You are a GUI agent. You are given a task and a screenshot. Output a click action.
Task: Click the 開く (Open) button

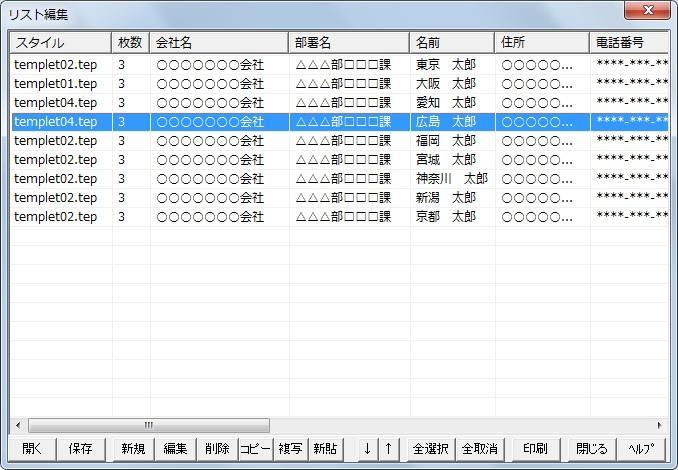click(x=32, y=449)
